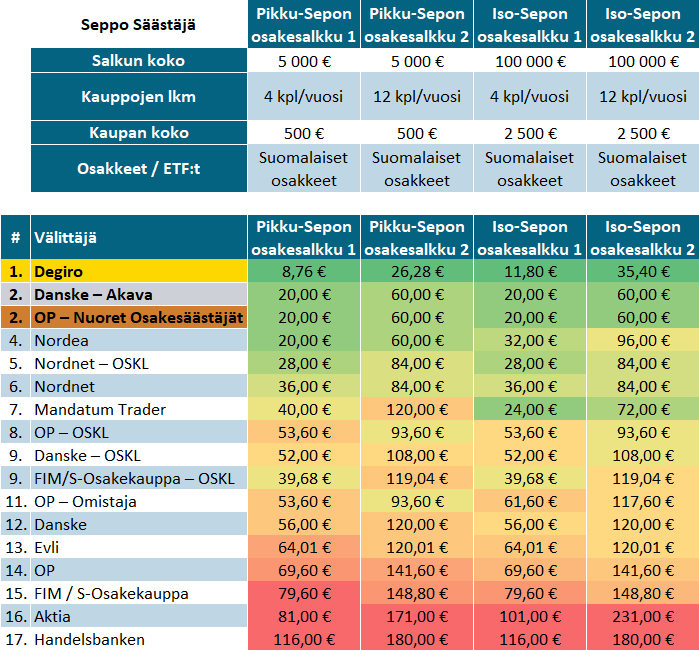Select the 'Nordea' broker cell

pos(139,341)
